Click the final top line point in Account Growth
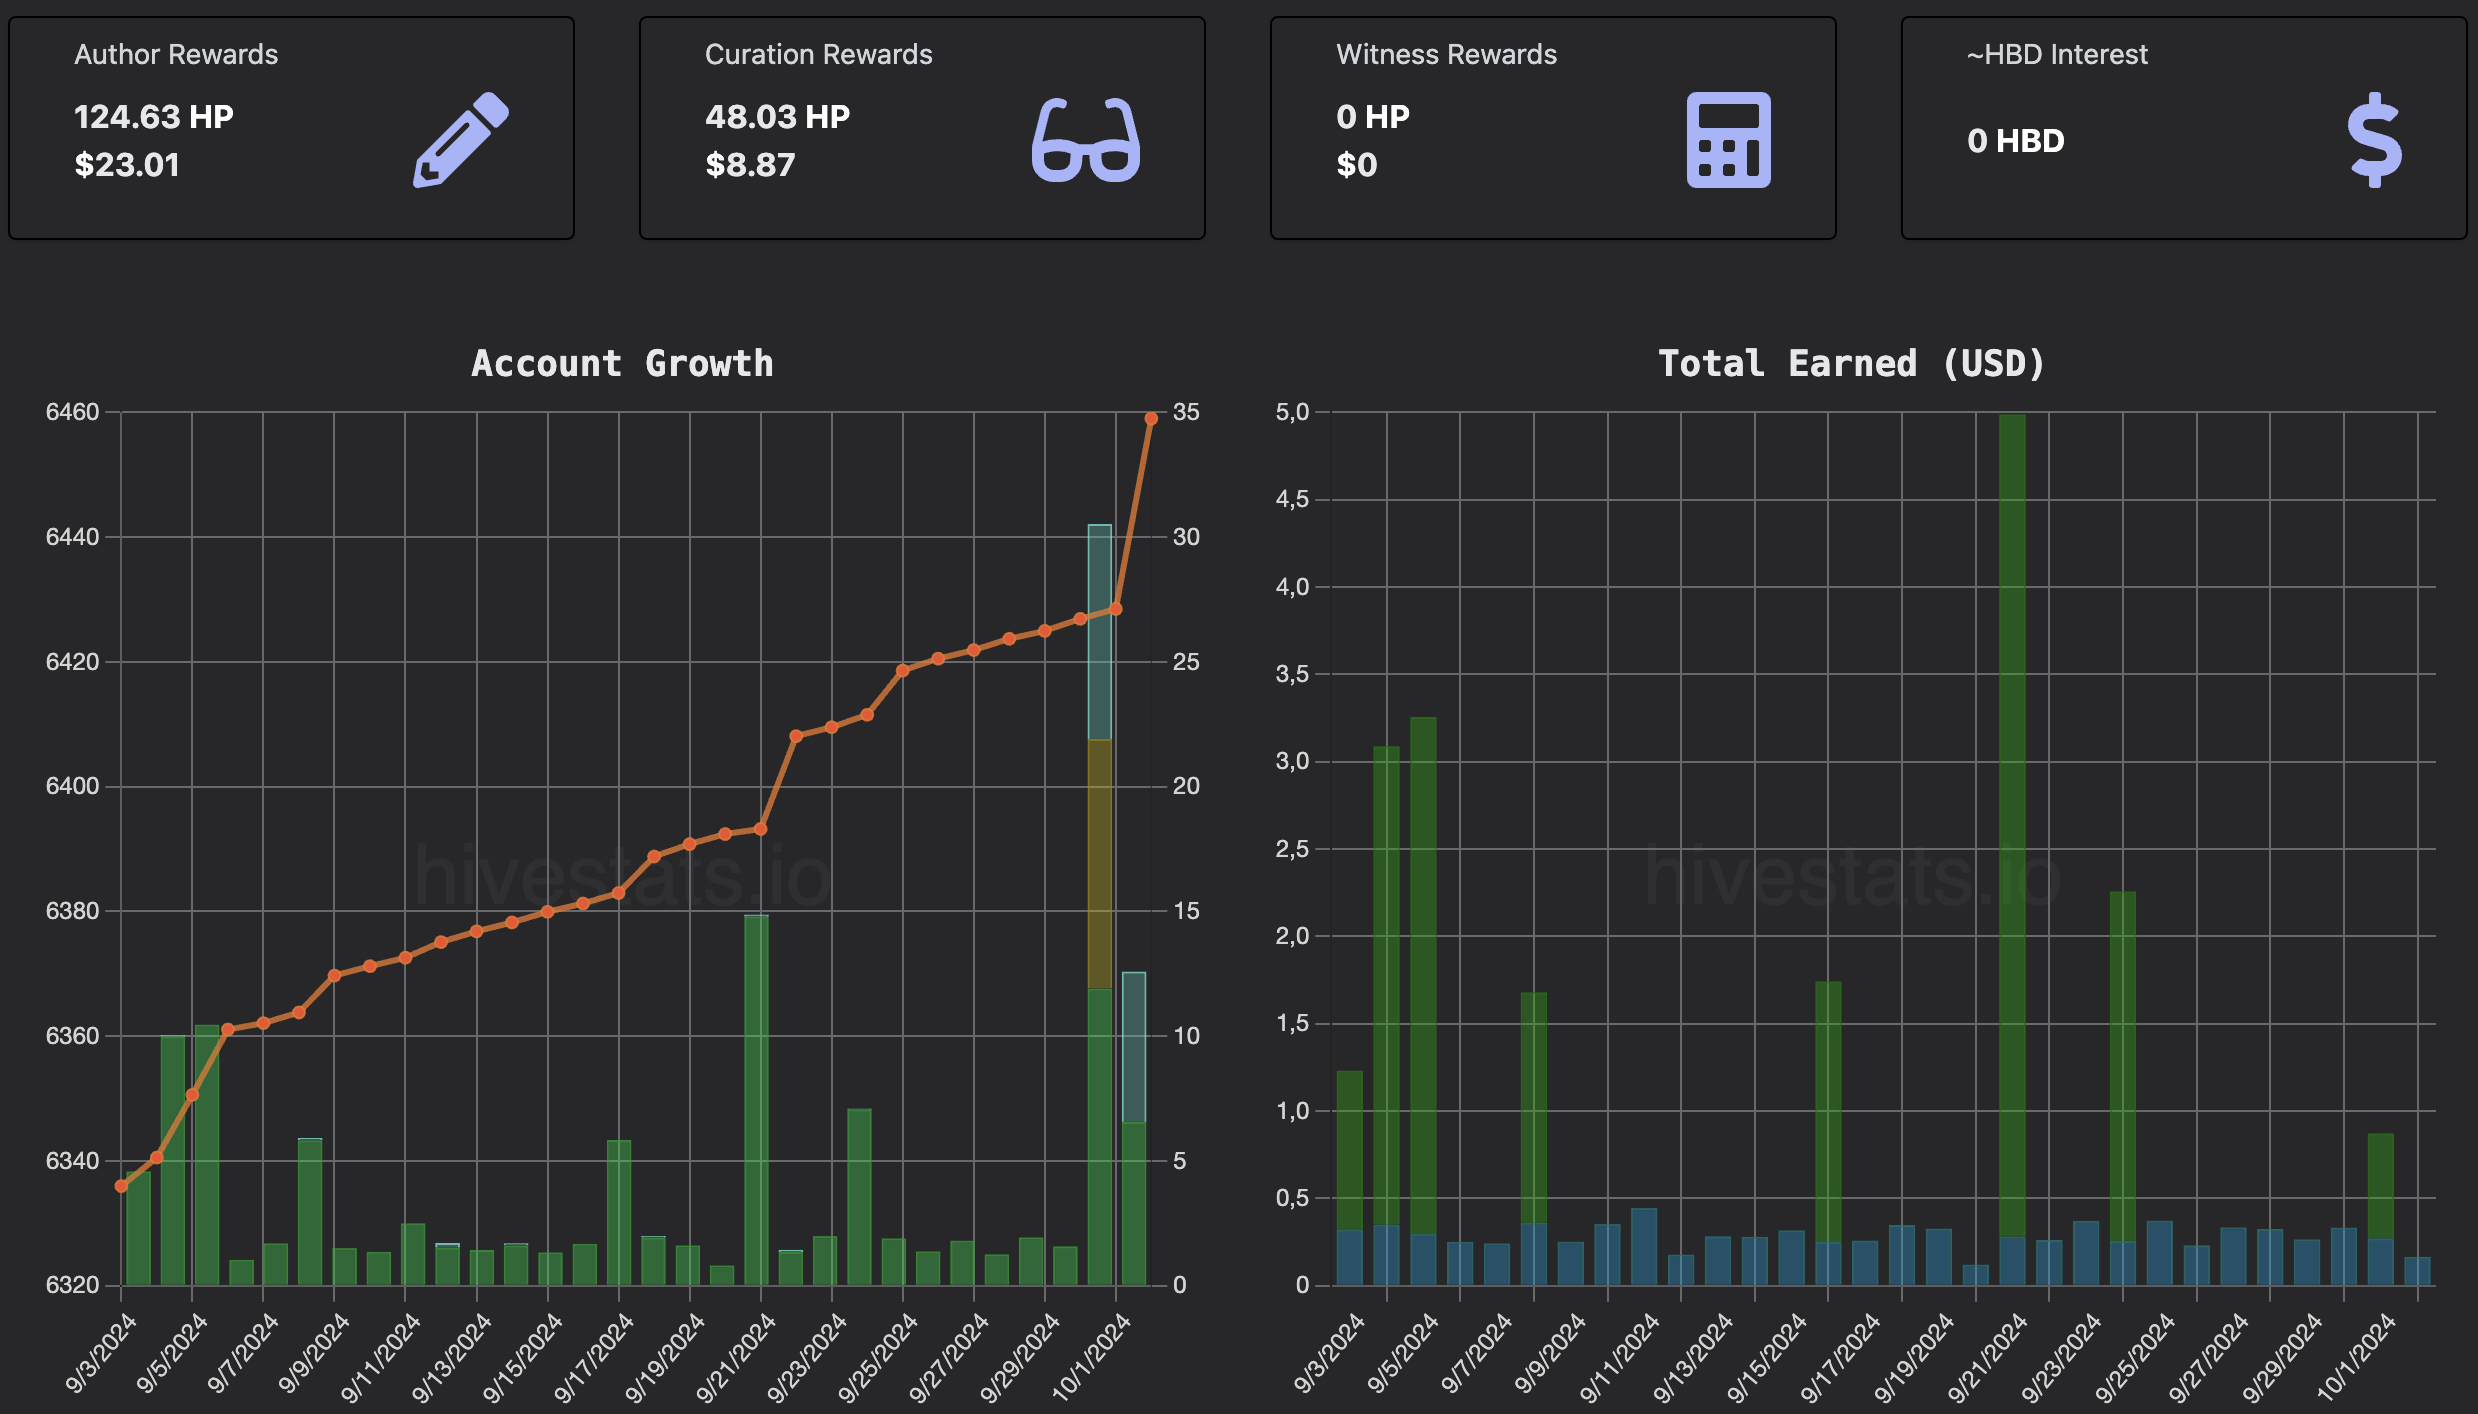2478x1414 pixels. [x=1151, y=419]
